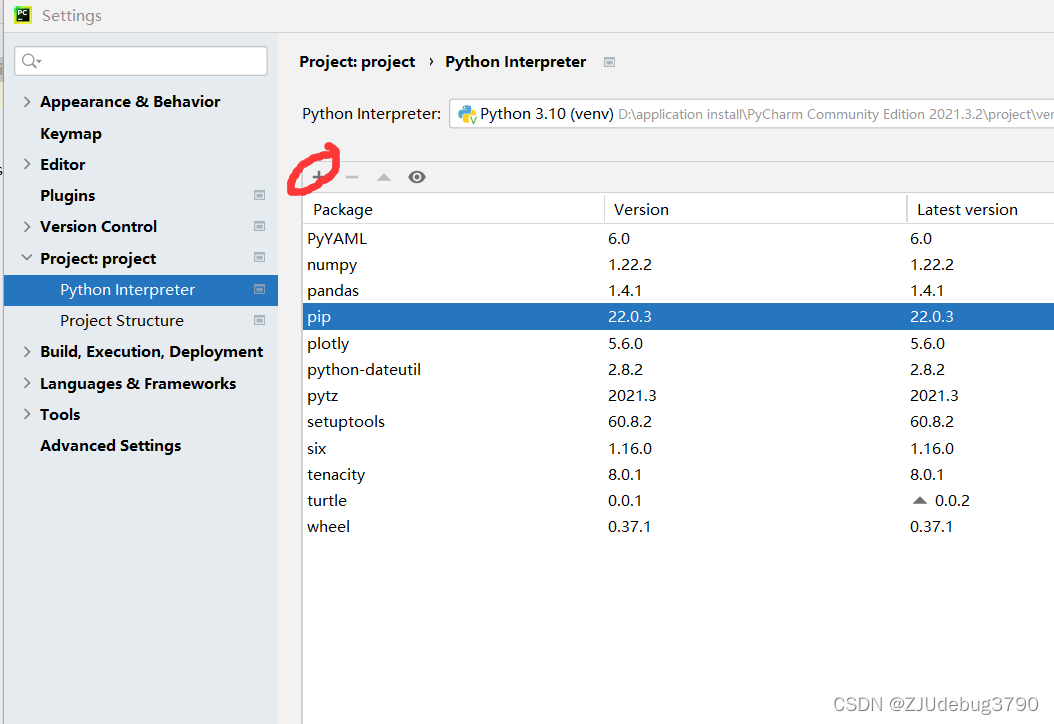The height and width of the screenshot is (724, 1054).
Task: Collapse the Project: project section
Action: tap(27, 257)
